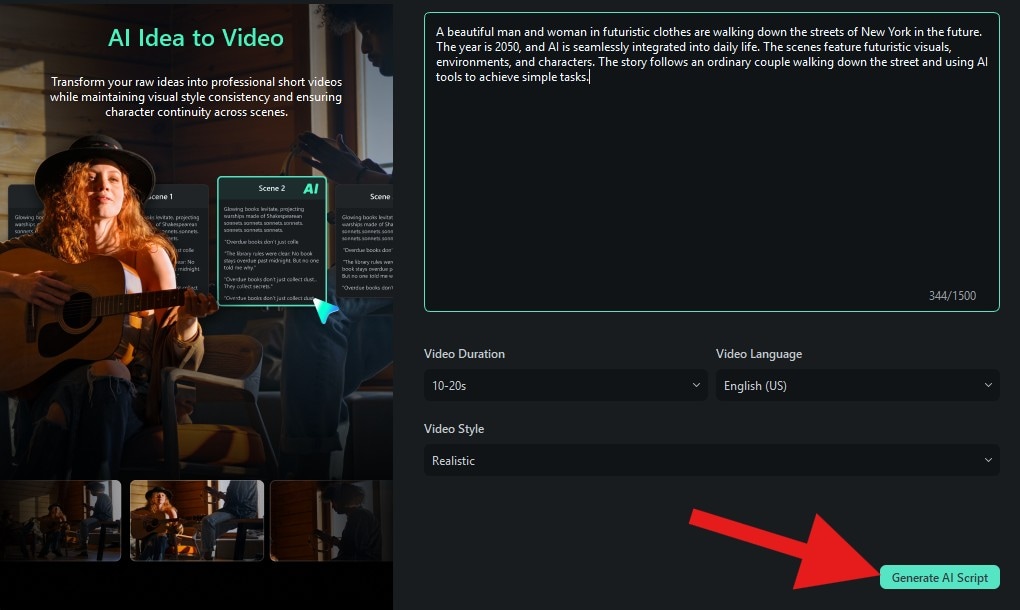Click inside the idea prompt text box

click(x=712, y=162)
